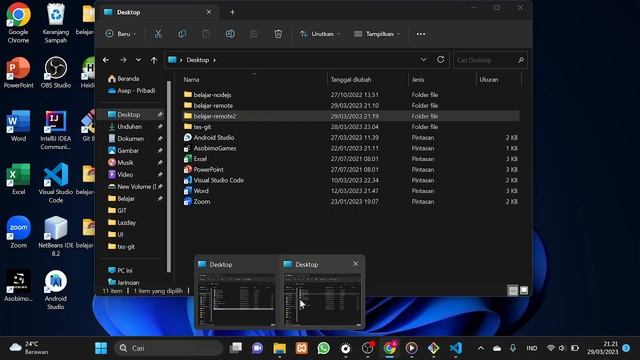Viewport: 640px width, 360px height.
Task: Open Visual Studio Code from taskbar
Action: (456, 348)
